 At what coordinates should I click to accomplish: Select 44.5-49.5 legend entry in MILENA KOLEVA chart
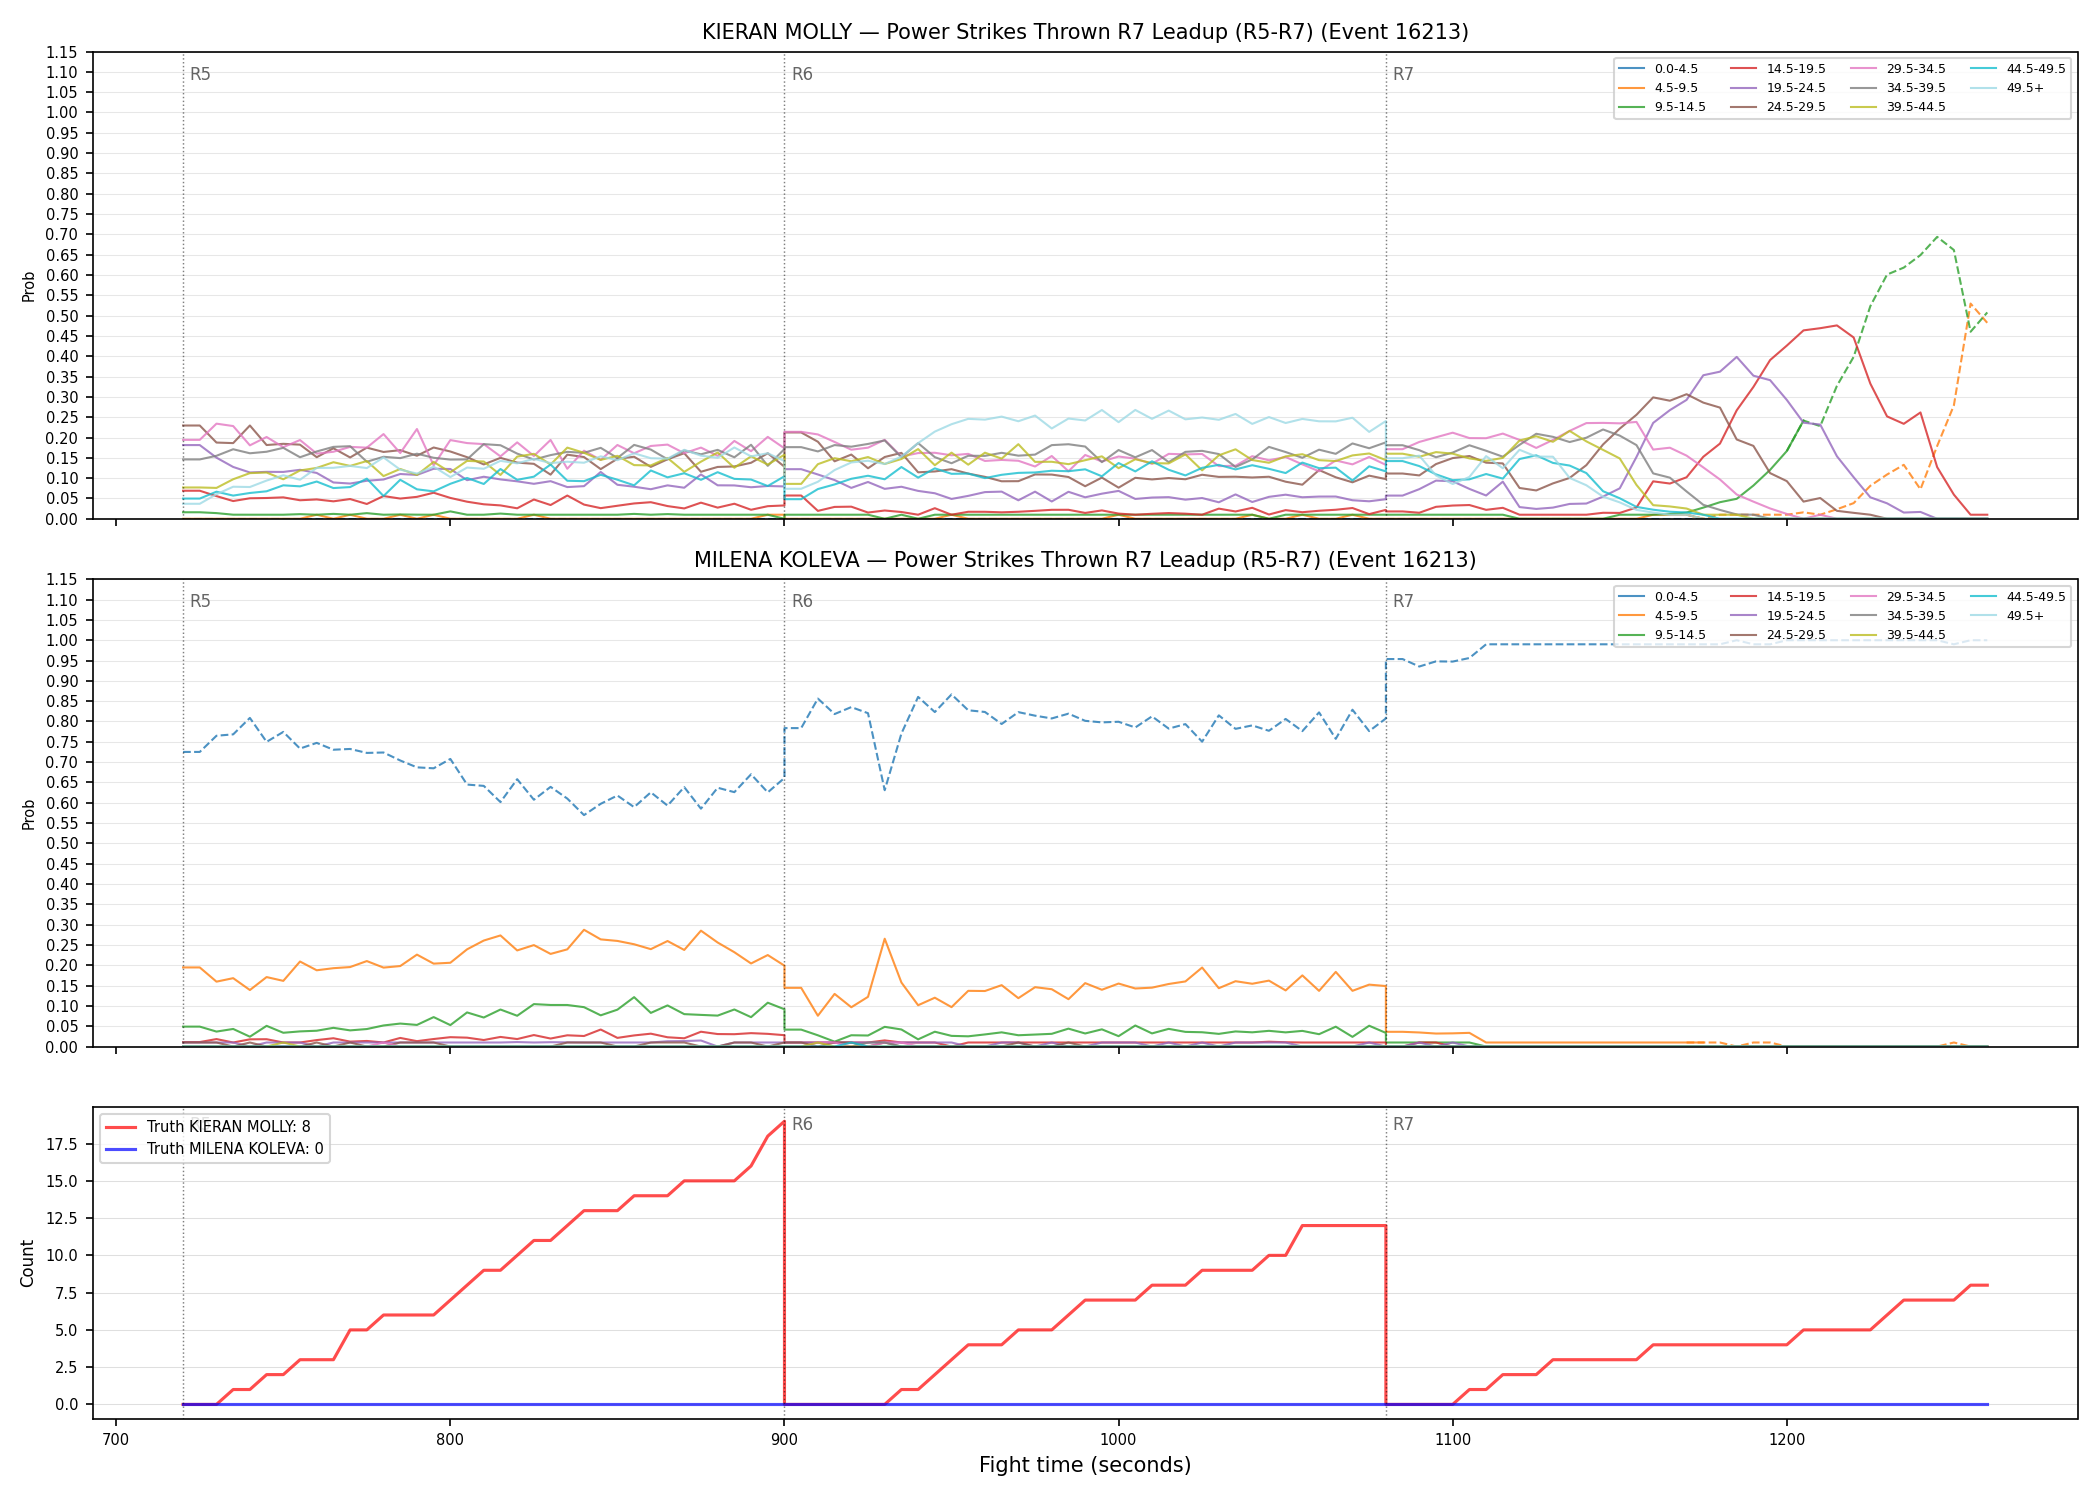click(2018, 597)
